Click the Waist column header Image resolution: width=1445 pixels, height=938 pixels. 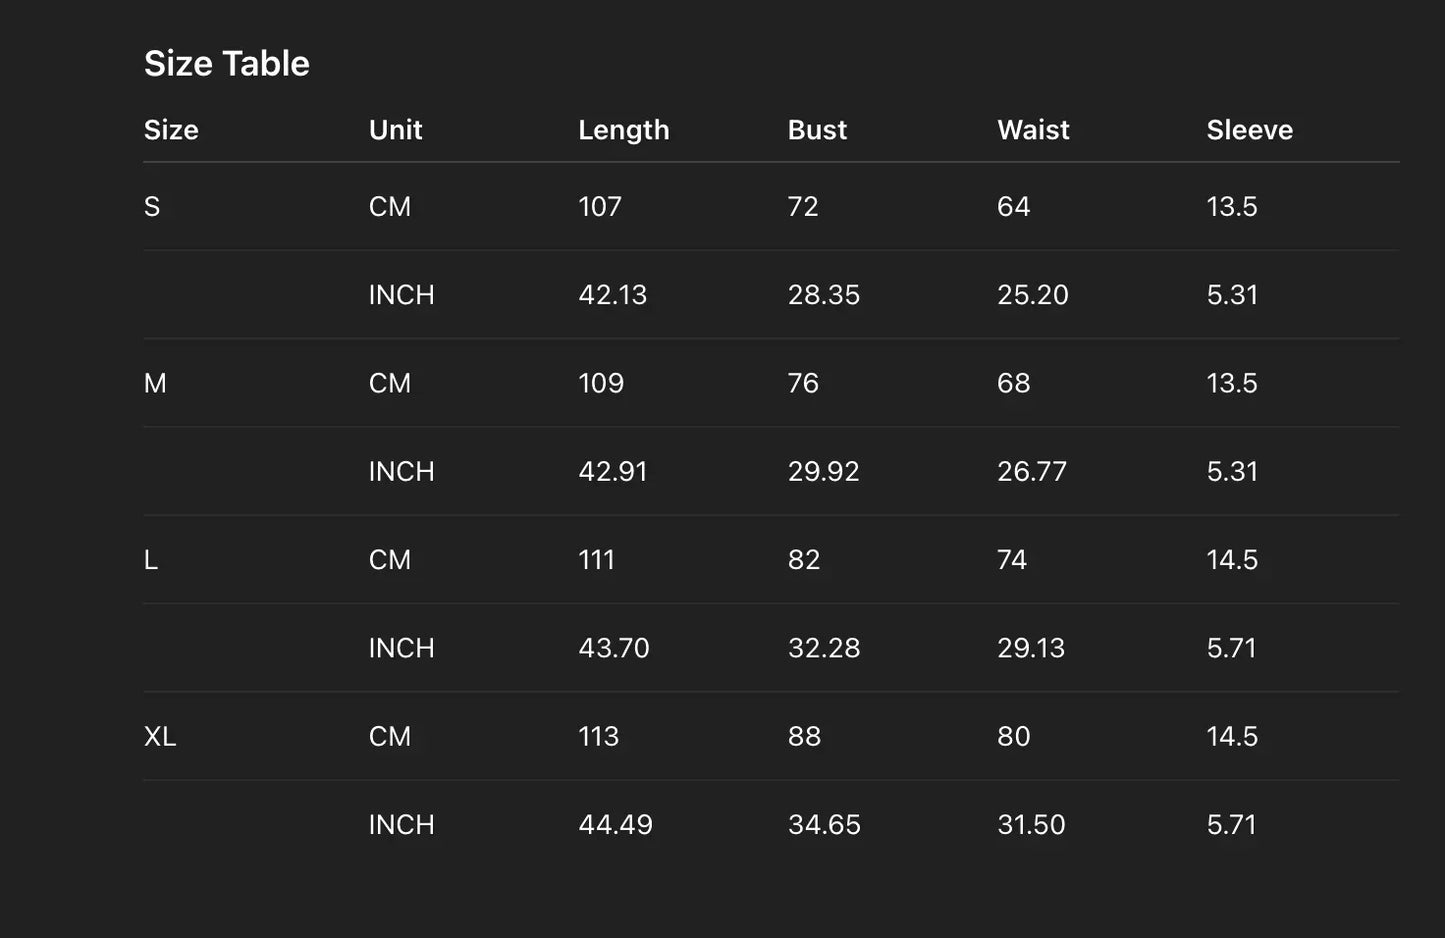pyautogui.click(x=1033, y=130)
